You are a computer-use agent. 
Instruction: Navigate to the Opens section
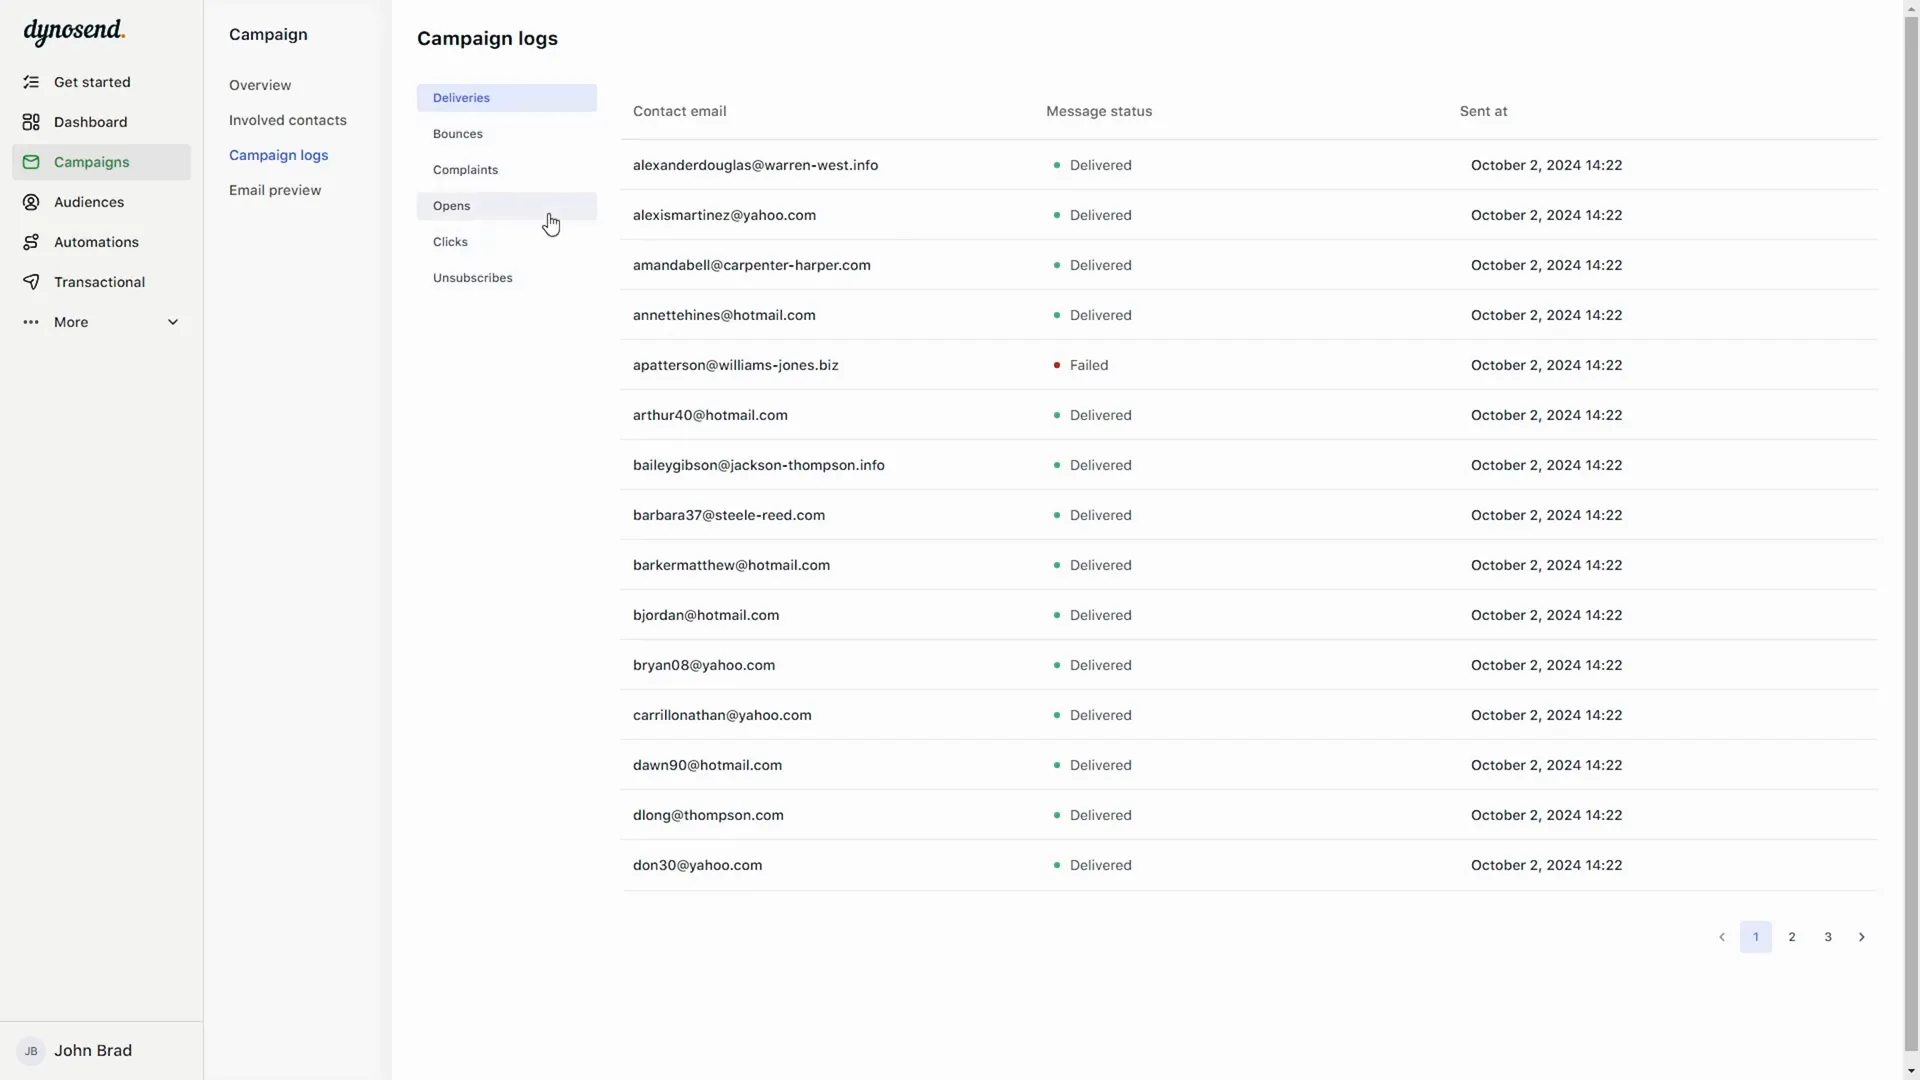coord(451,204)
